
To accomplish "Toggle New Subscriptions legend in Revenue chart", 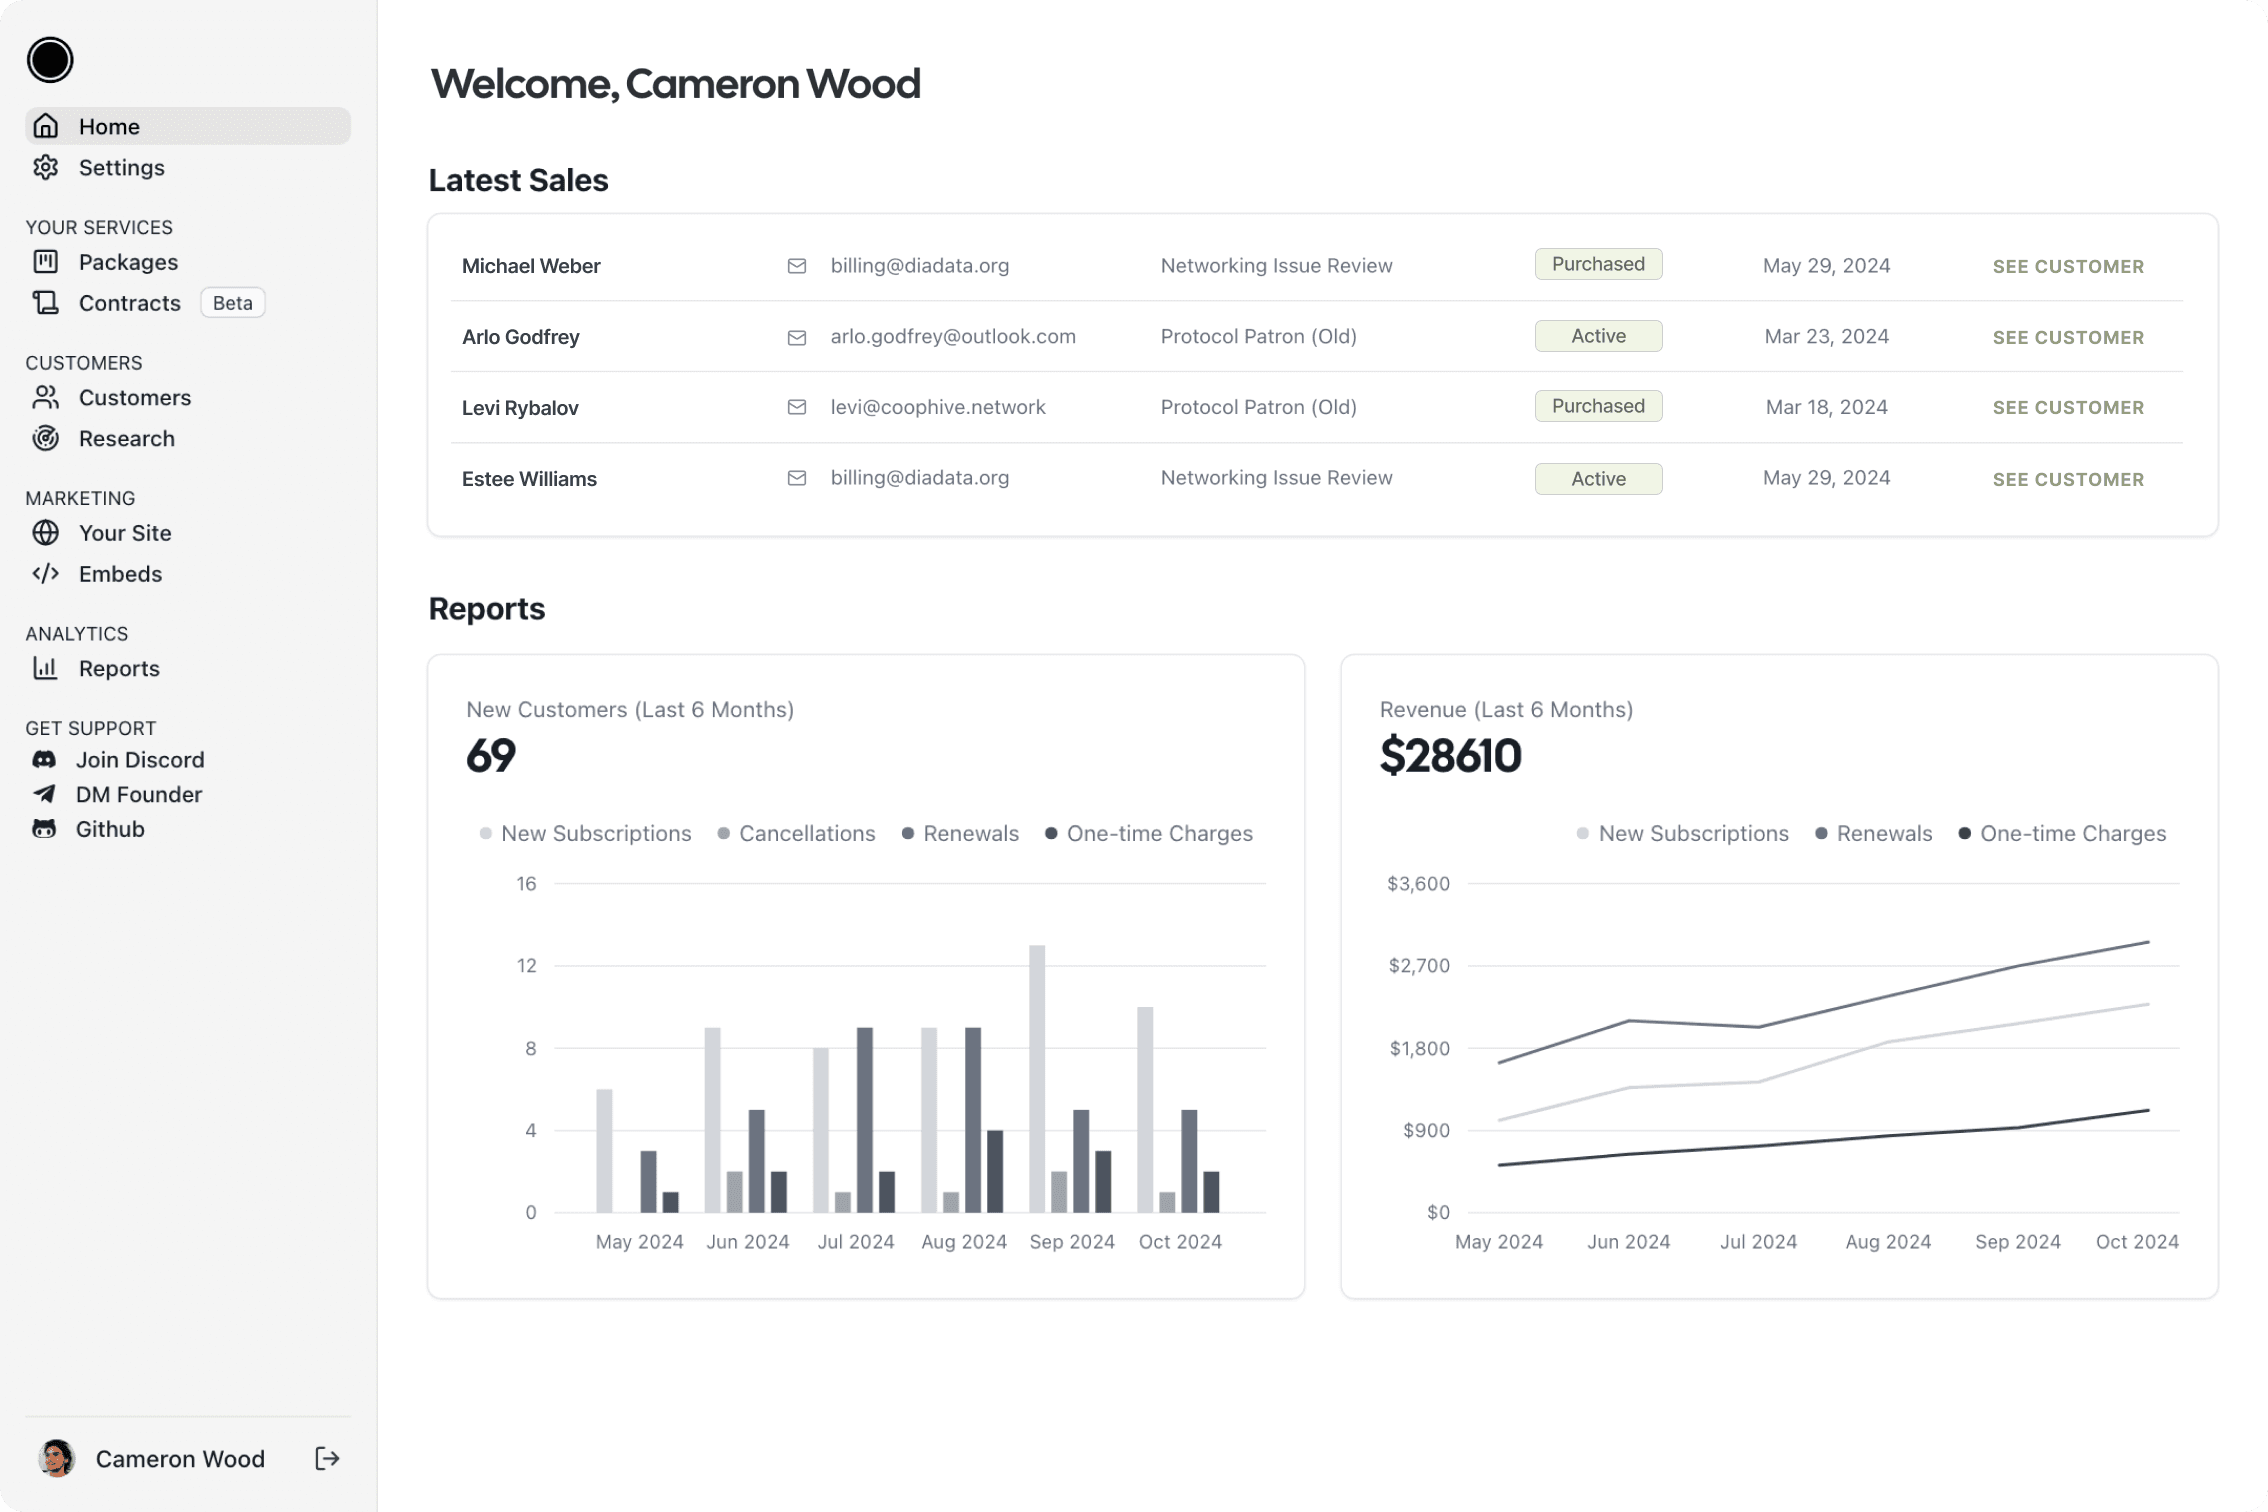I will (x=1682, y=833).
